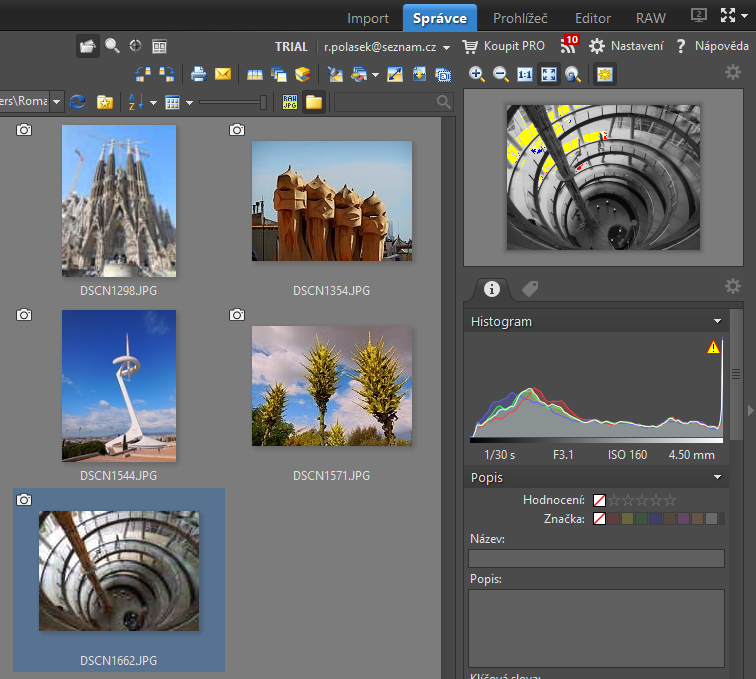Collapse the Histogram section
756x679 pixels.
coord(717,321)
